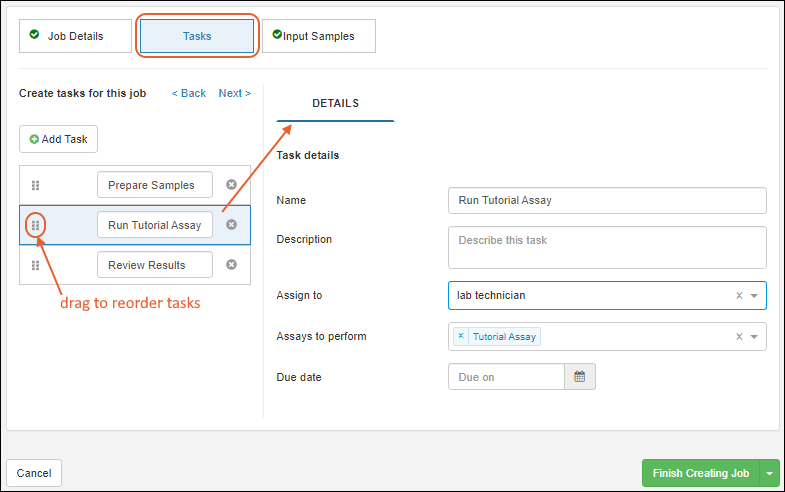The height and width of the screenshot is (492, 785).
Task: Remove the Run Tutorial Assay task
Action: [231, 225]
